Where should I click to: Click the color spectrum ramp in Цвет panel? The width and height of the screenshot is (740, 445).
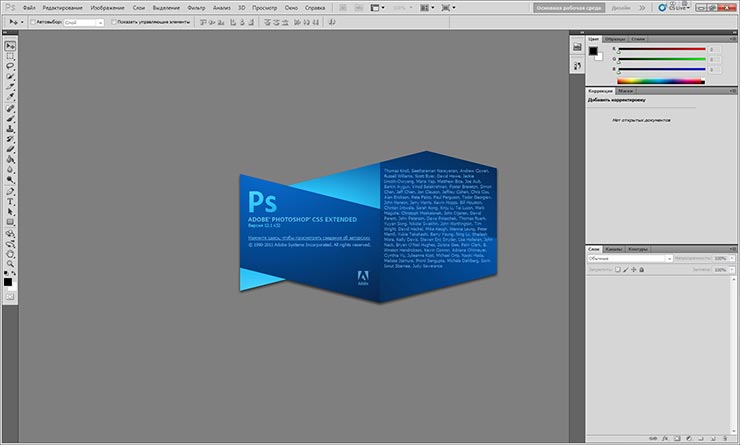[660, 81]
